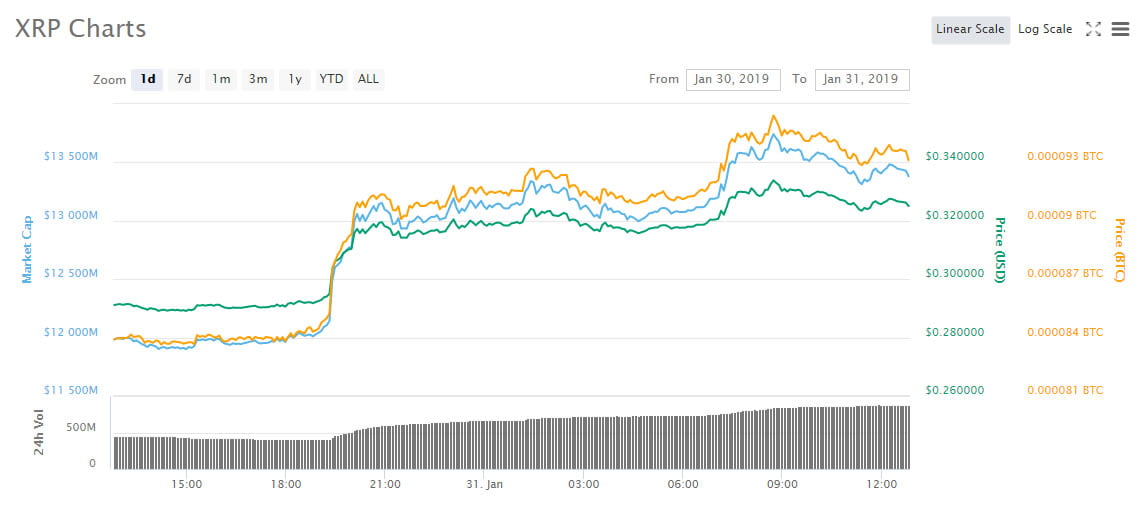Select the 1d zoom range
Screen dimensions: 1143x506
click(147, 79)
